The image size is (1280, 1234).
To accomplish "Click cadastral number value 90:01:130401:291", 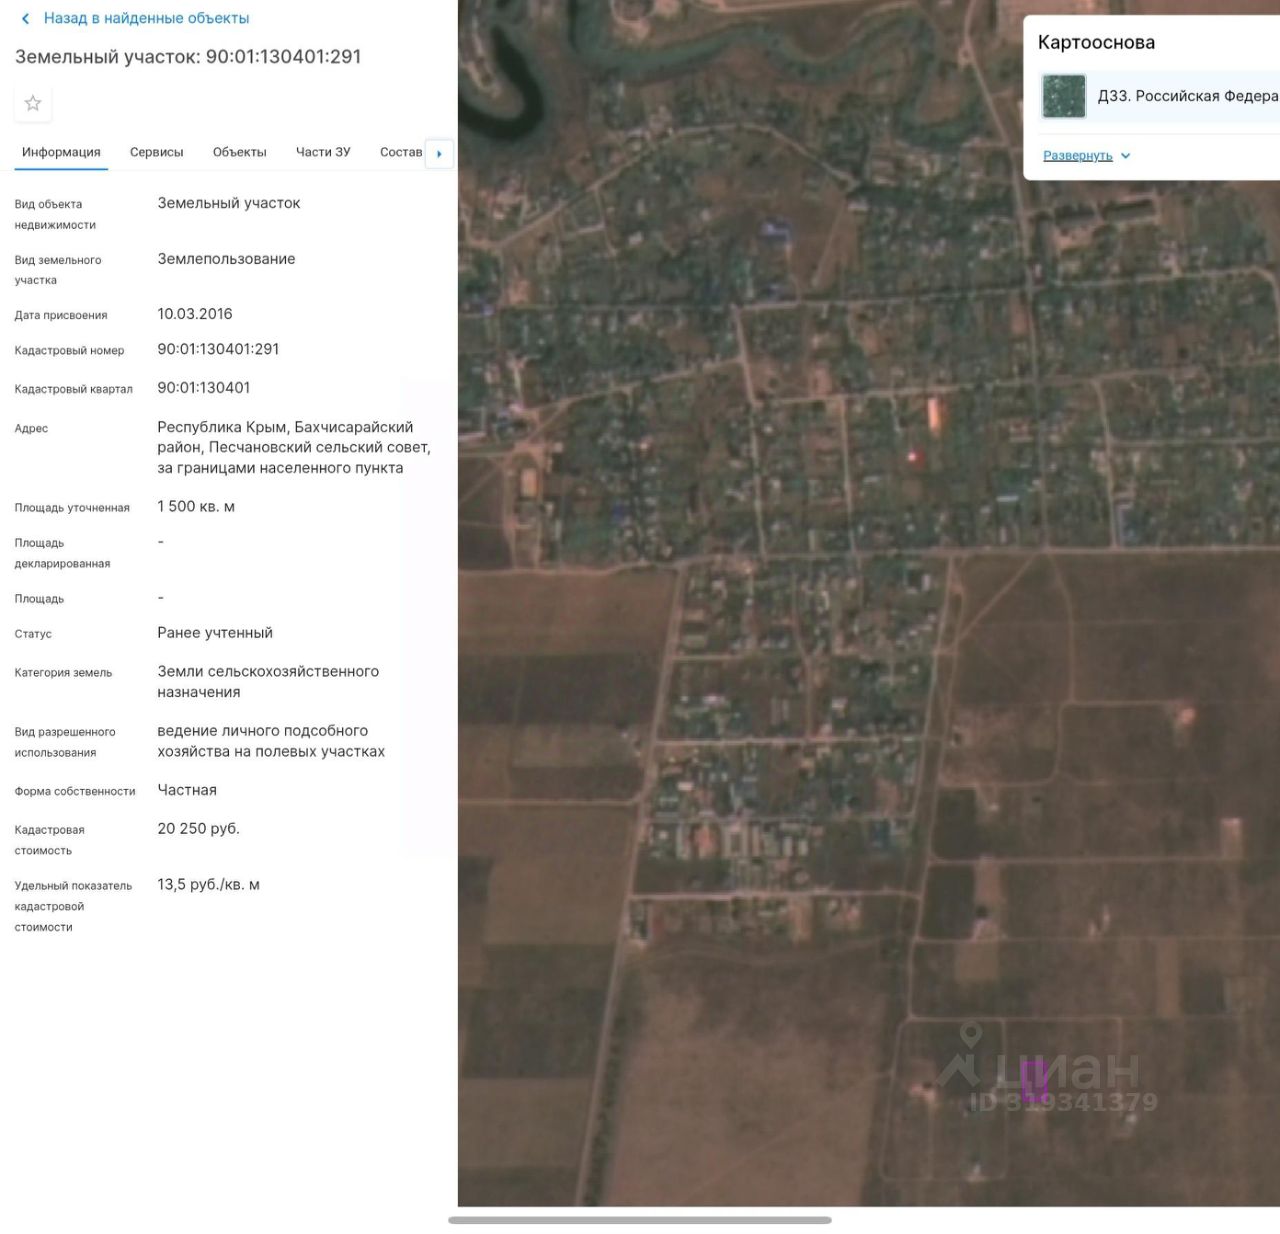I will [x=218, y=349].
